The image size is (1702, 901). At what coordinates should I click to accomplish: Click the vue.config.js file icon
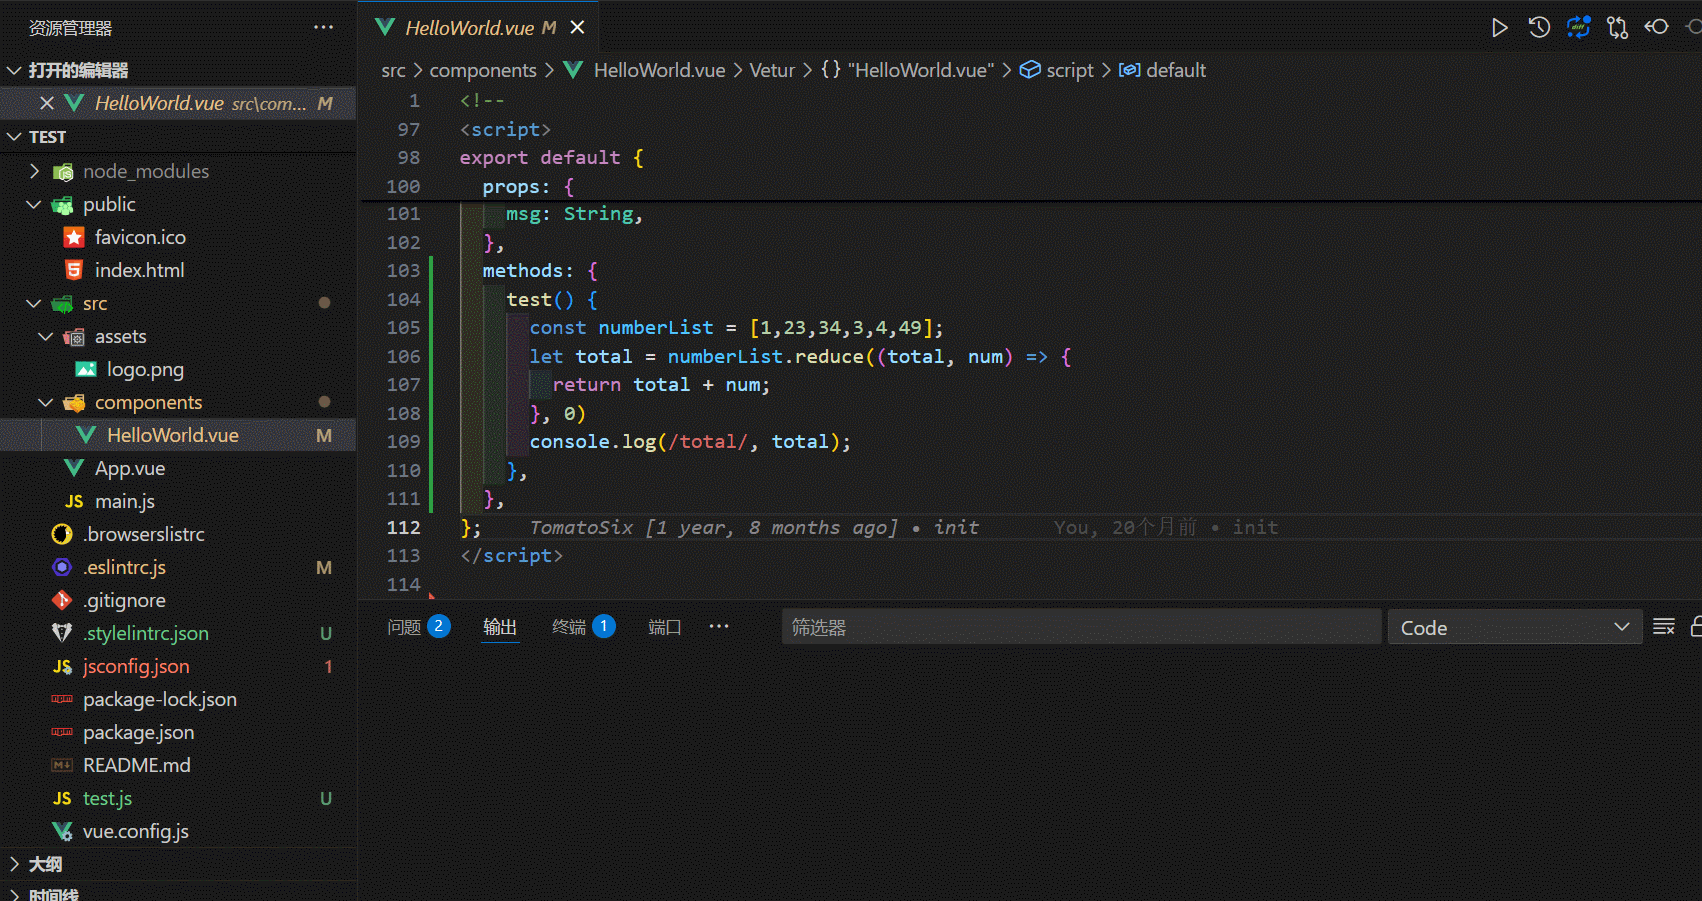pos(62,831)
